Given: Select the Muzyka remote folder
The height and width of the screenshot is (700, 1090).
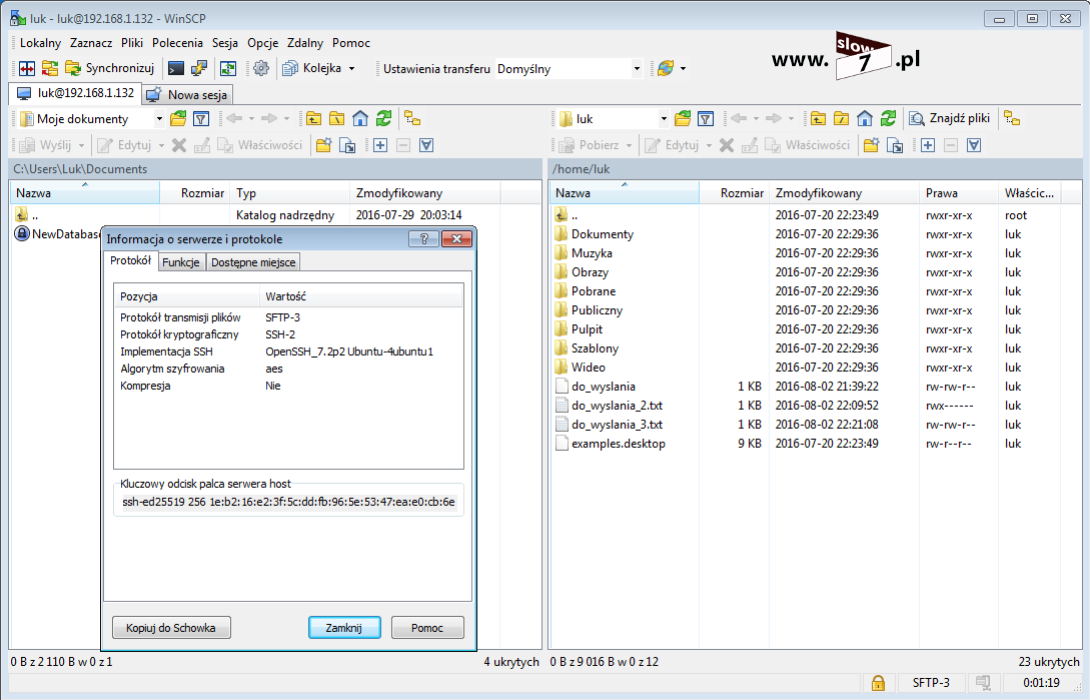Looking at the screenshot, I should 592,253.
